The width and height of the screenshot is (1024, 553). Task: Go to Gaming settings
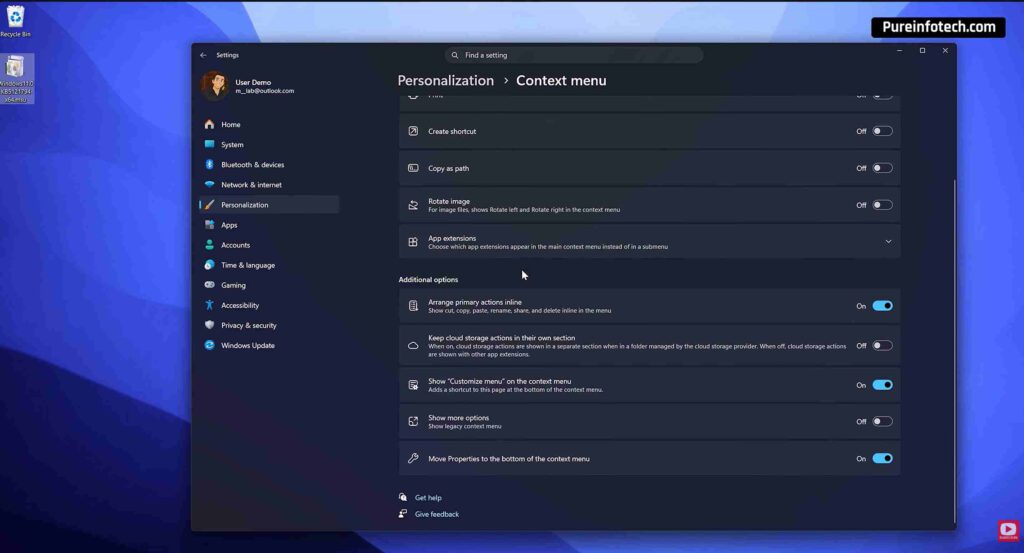tap(269, 285)
